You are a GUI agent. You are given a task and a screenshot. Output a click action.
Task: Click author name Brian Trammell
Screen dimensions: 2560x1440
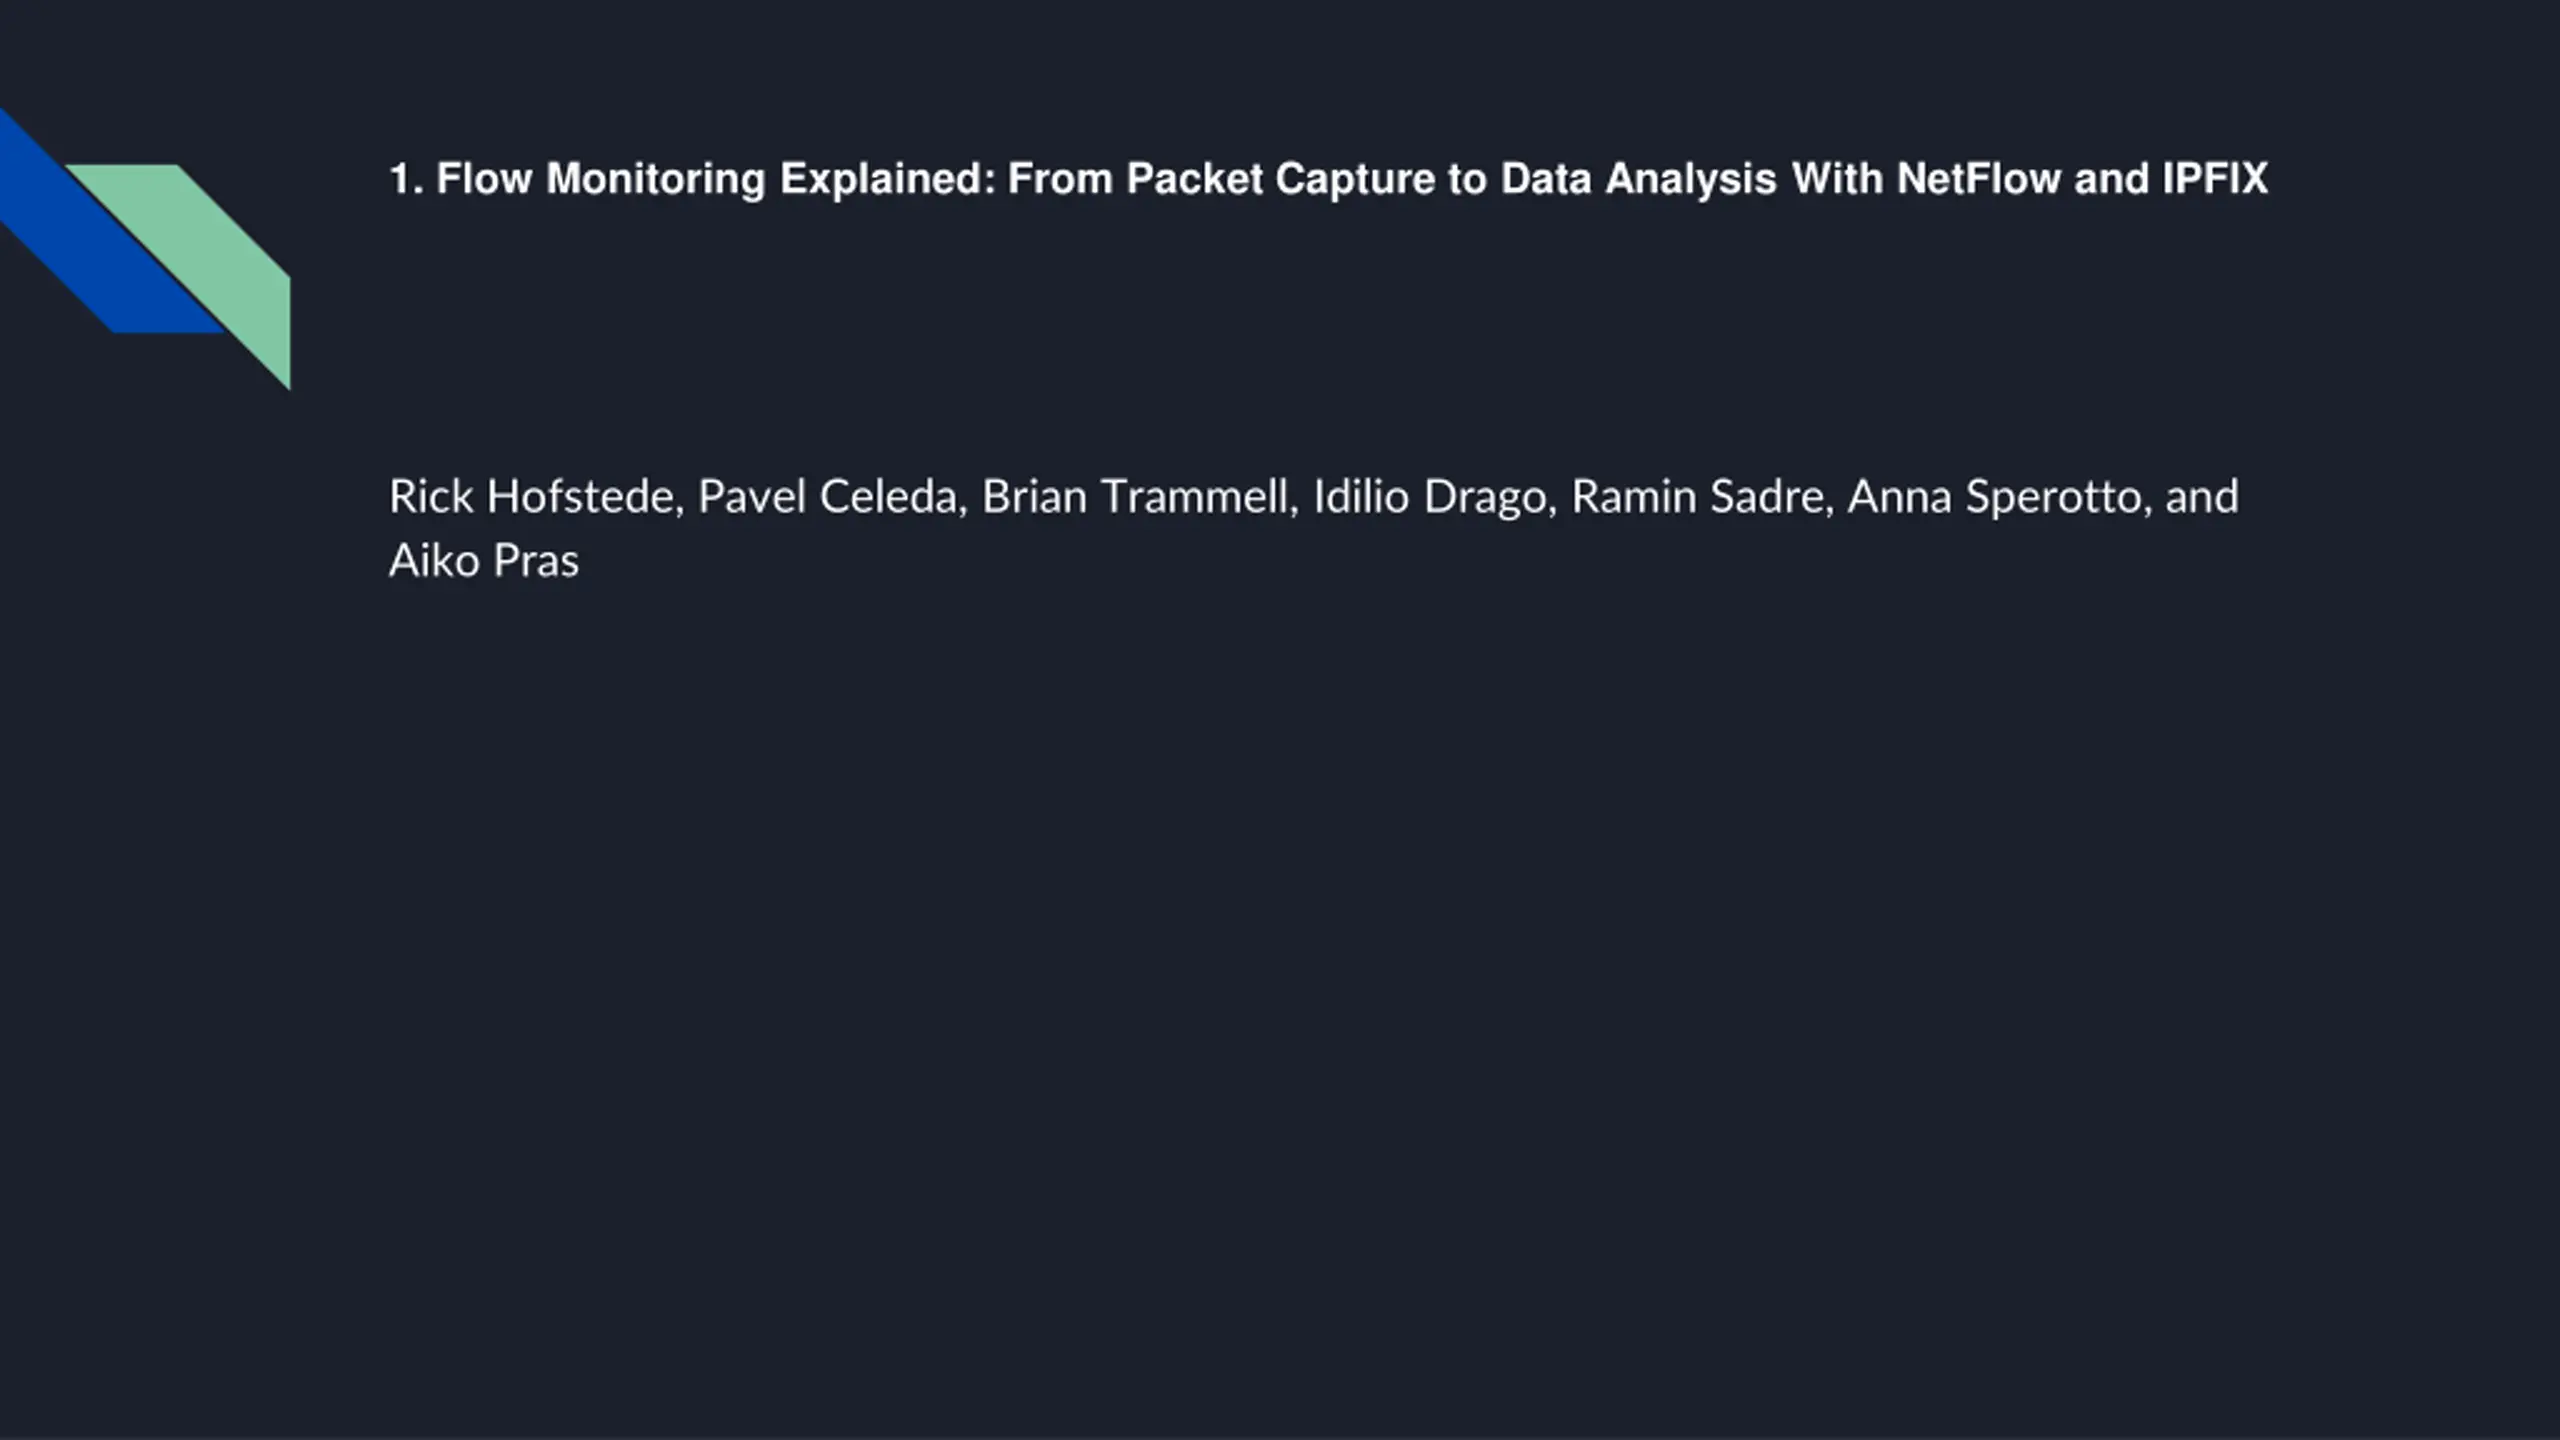coord(1139,497)
